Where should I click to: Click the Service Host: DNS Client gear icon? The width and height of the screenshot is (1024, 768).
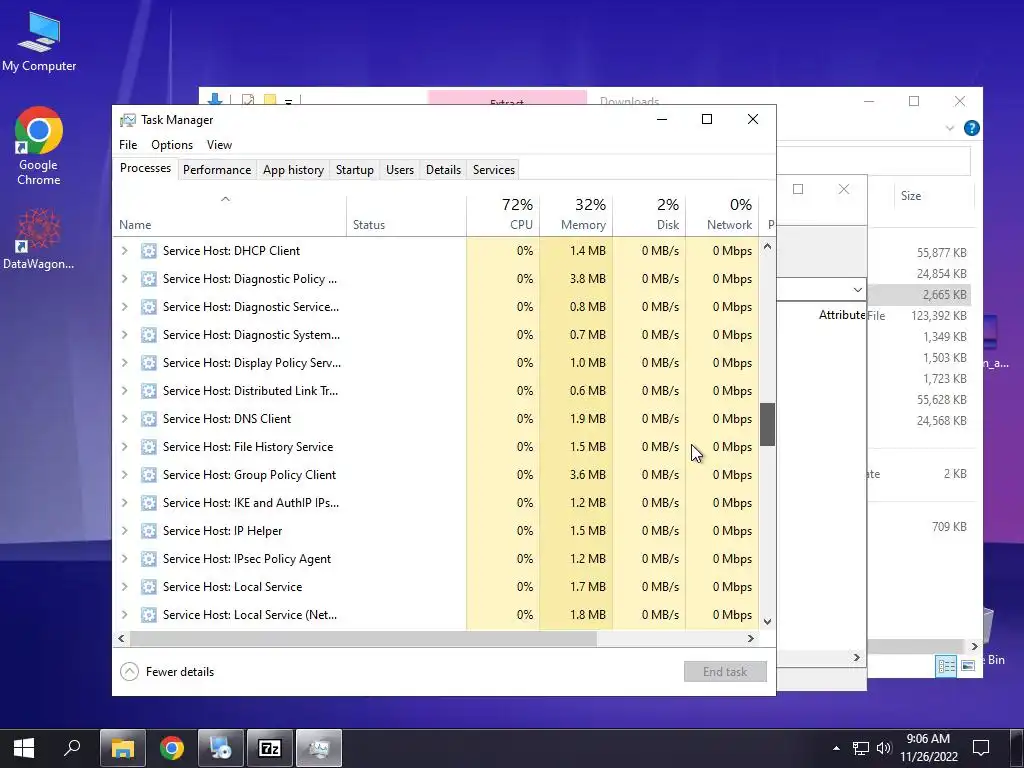pos(149,419)
